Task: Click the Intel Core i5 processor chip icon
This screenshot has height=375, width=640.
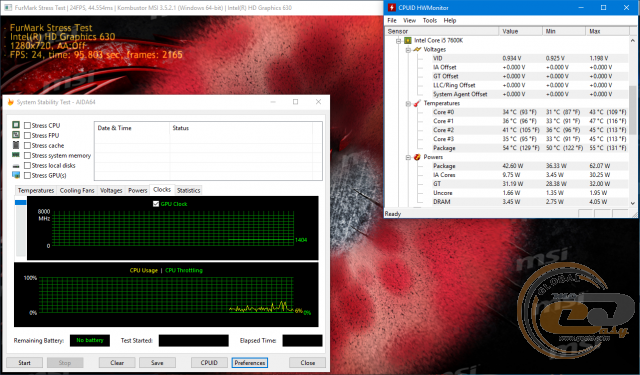Action: click(x=408, y=40)
